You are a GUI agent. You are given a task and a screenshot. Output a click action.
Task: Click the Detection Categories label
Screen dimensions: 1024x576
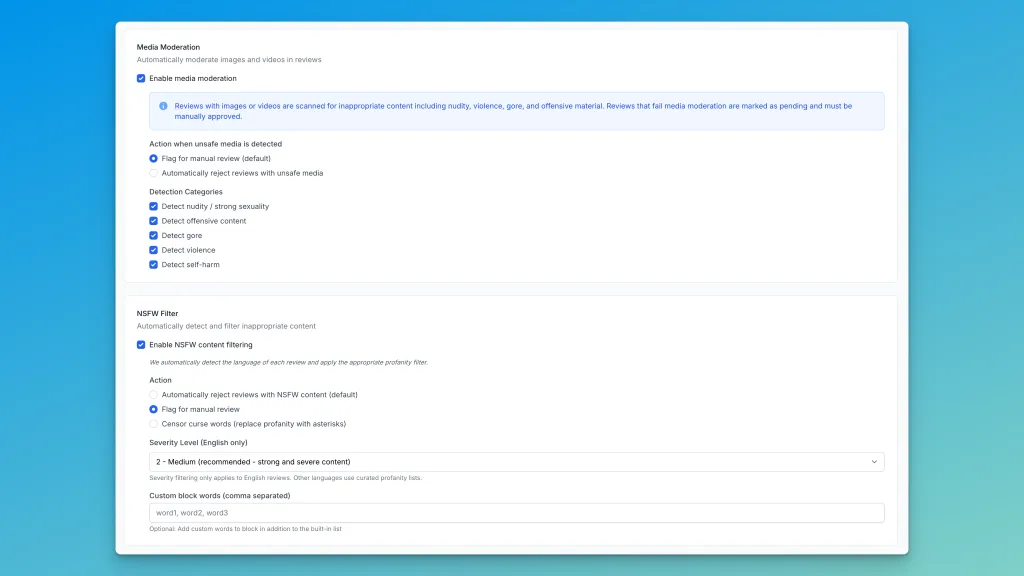coord(186,192)
